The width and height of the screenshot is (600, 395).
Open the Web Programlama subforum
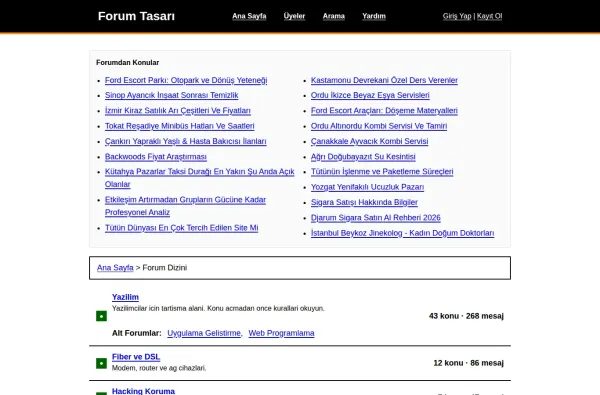pyautogui.click(x=281, y=333)
